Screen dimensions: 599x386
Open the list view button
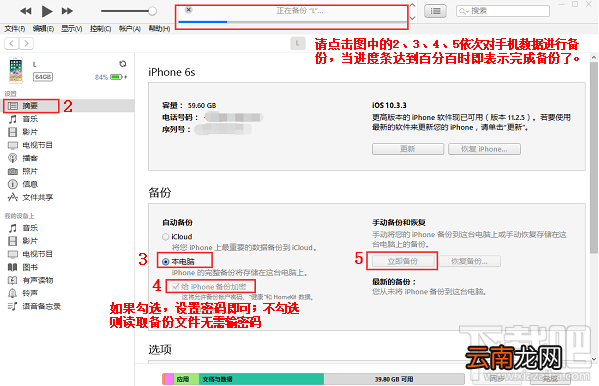pos(435,11)
